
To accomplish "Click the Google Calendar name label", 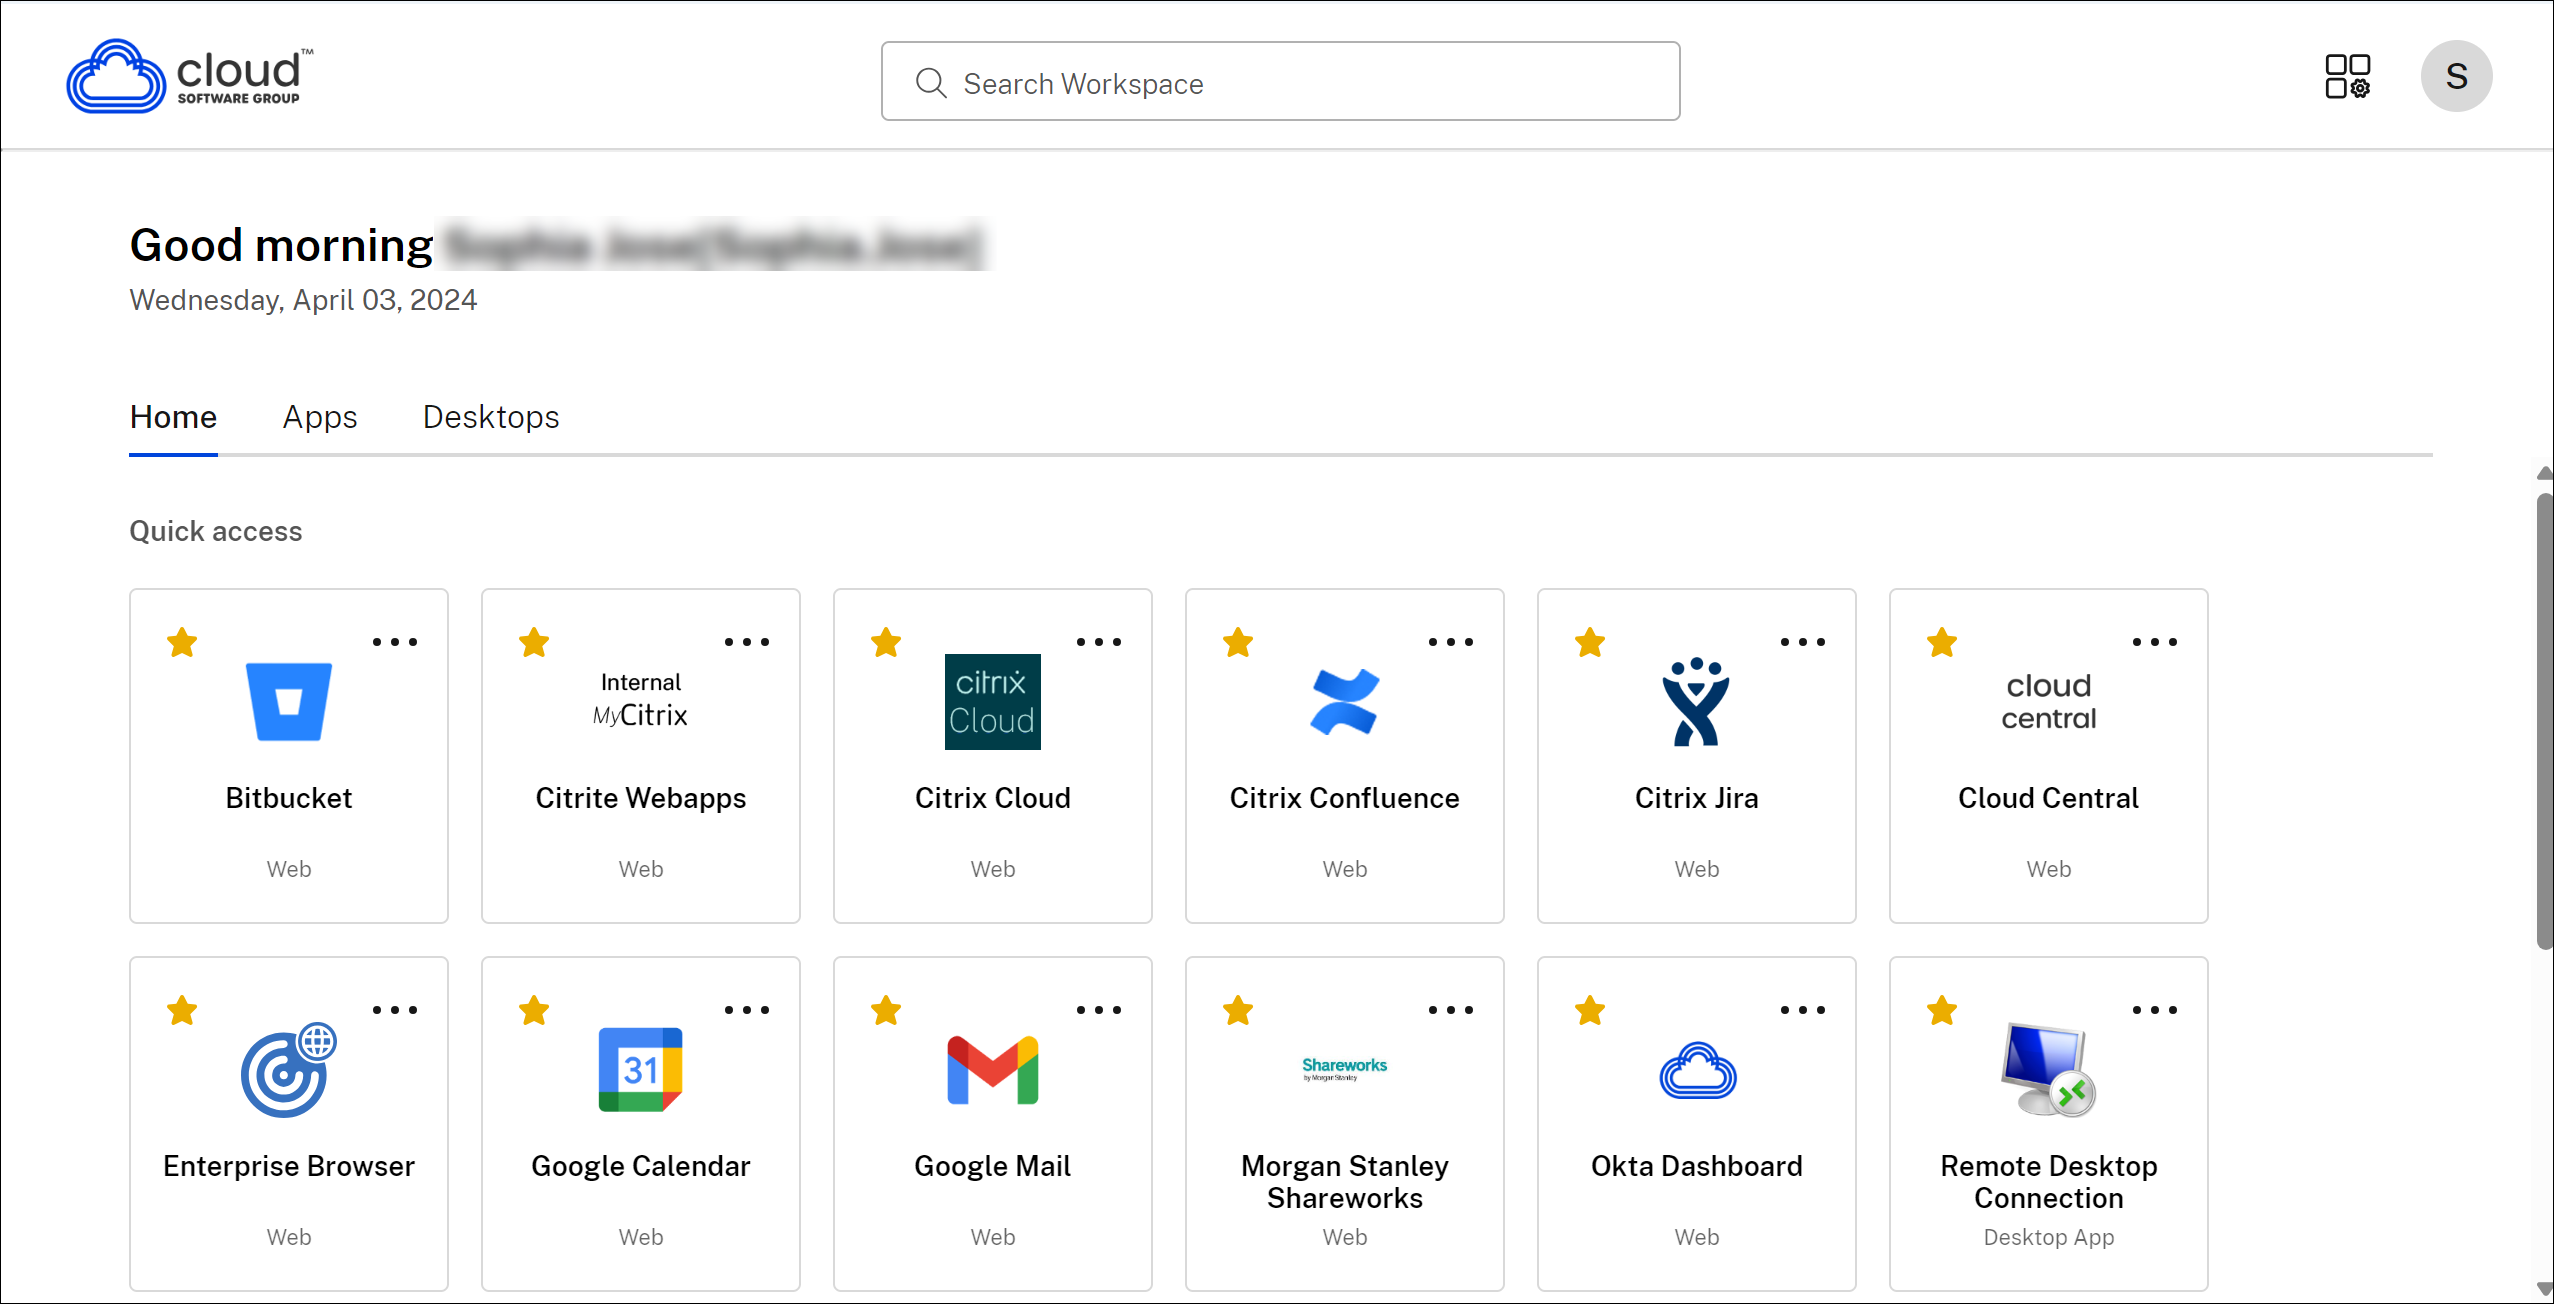I will pos(640,1166).
